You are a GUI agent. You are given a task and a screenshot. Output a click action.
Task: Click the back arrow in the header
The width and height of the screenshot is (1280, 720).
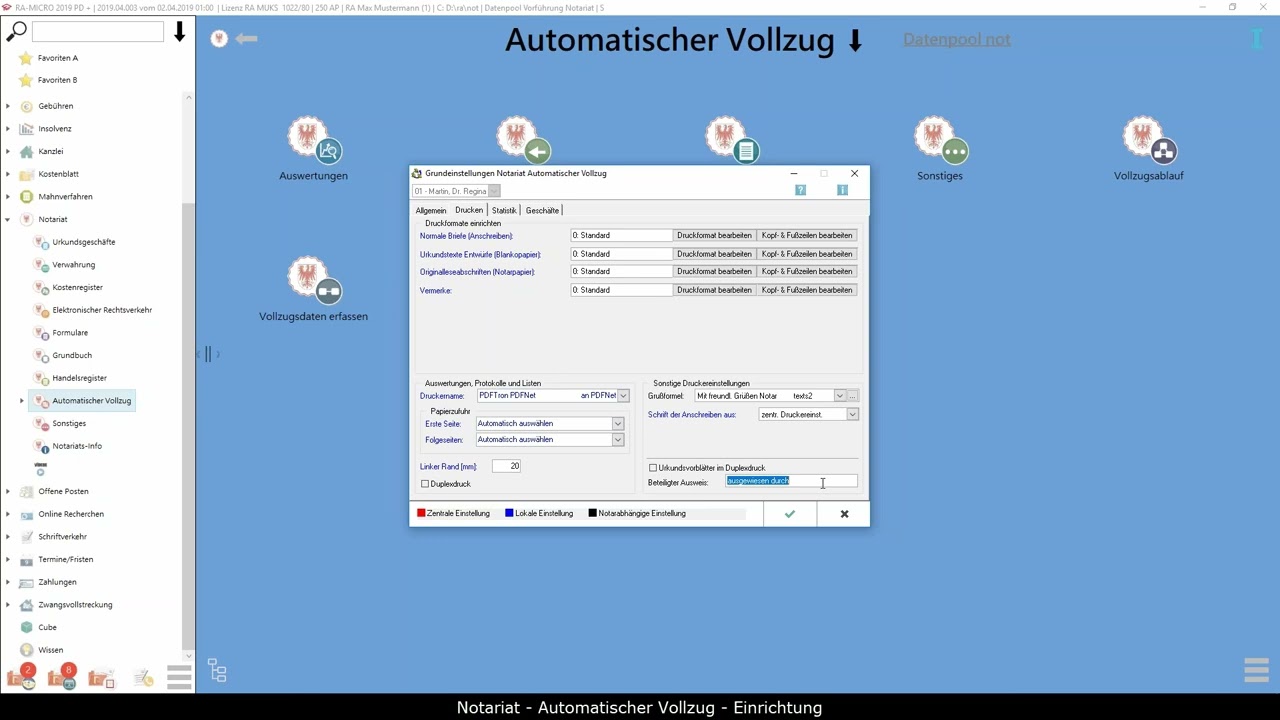pos(247,38)
